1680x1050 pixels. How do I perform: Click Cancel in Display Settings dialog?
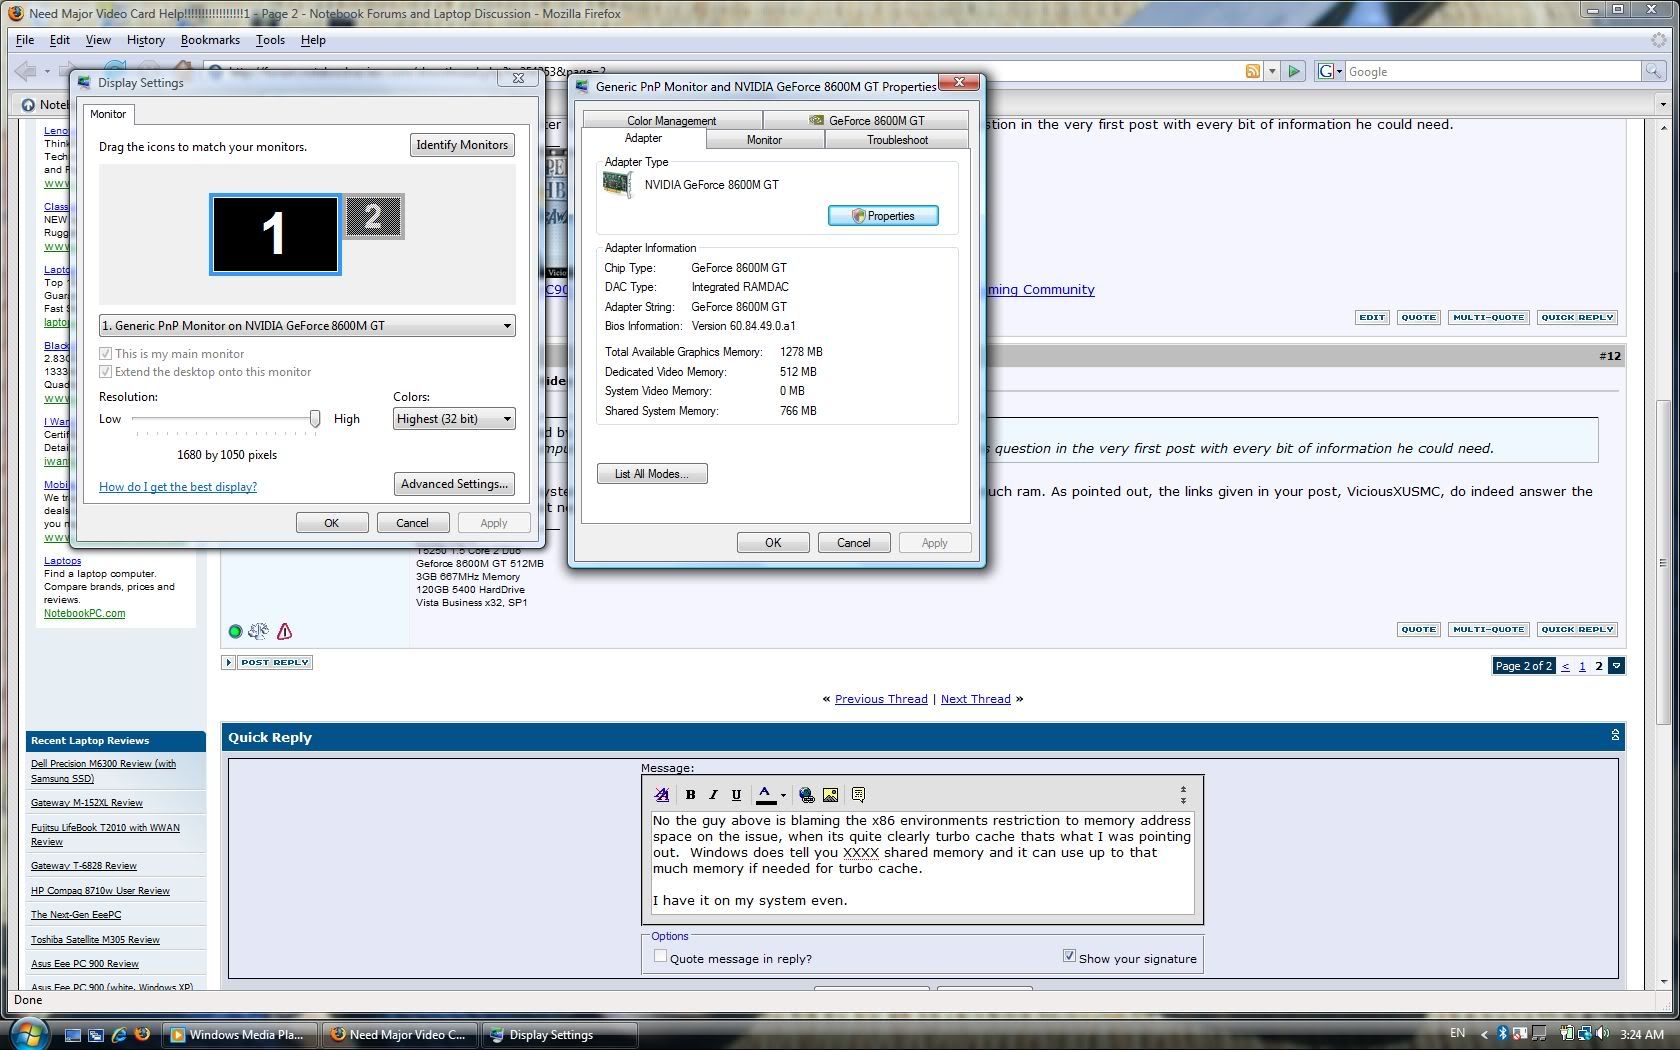click(412, 523)
